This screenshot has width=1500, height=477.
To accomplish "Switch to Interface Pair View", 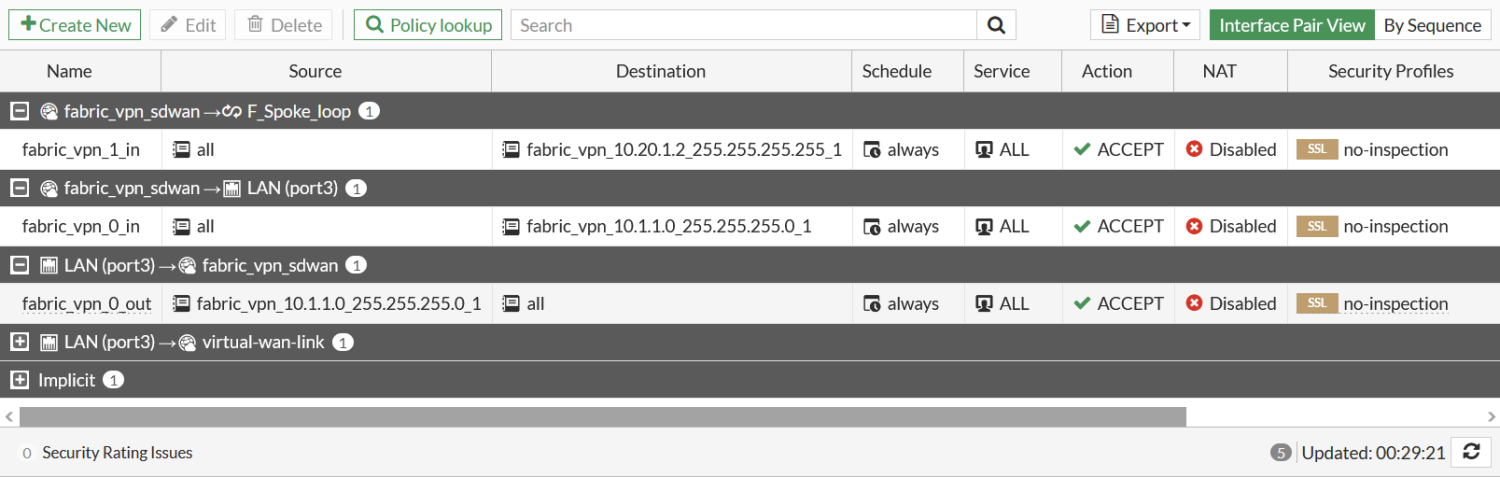I will coord(1292,25).
